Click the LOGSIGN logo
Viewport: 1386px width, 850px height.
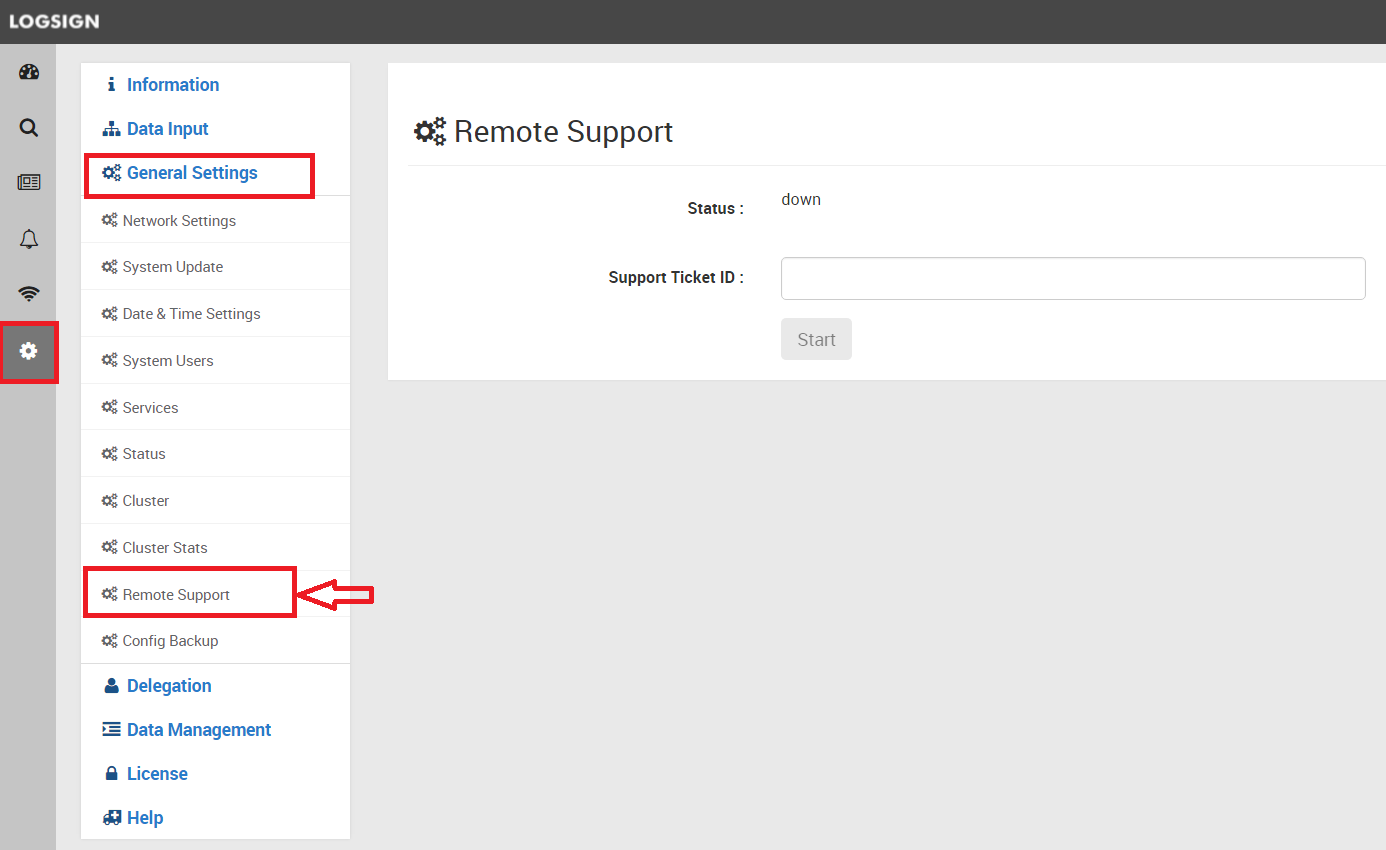click(x=54, y=21)
